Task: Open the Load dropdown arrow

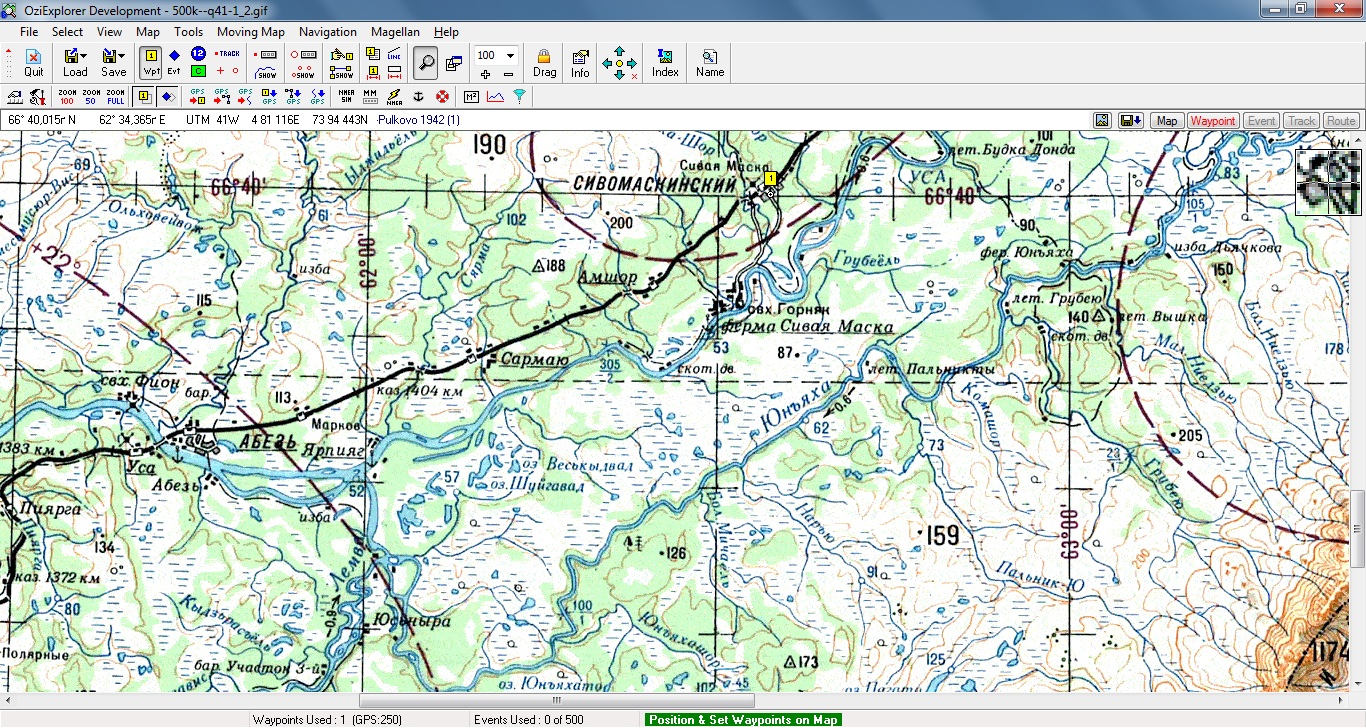Action: 83,56
